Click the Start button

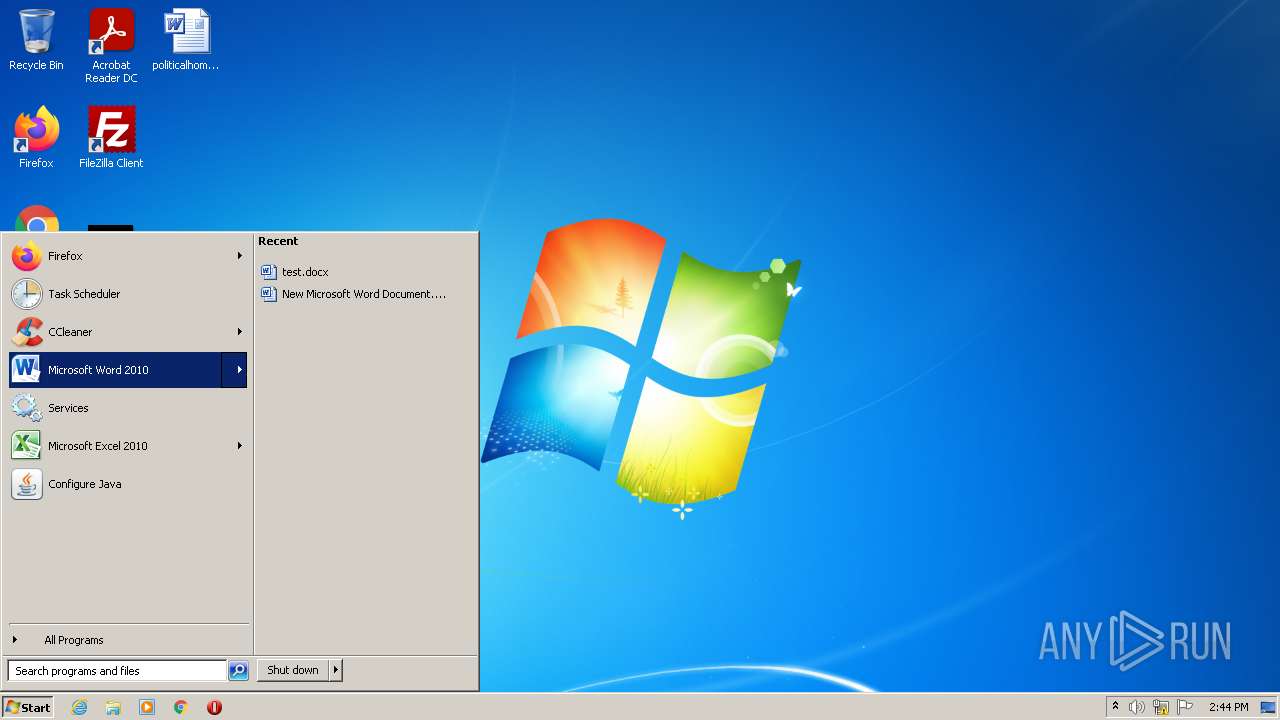point(28,707)
